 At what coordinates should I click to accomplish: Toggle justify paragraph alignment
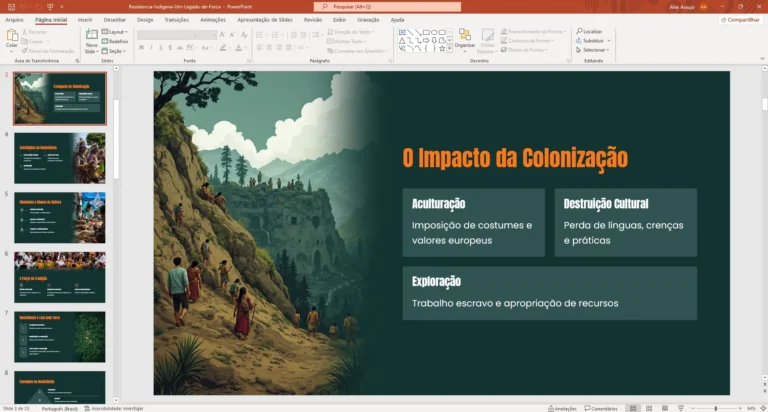pyautogui.click(x=288, y=48)
